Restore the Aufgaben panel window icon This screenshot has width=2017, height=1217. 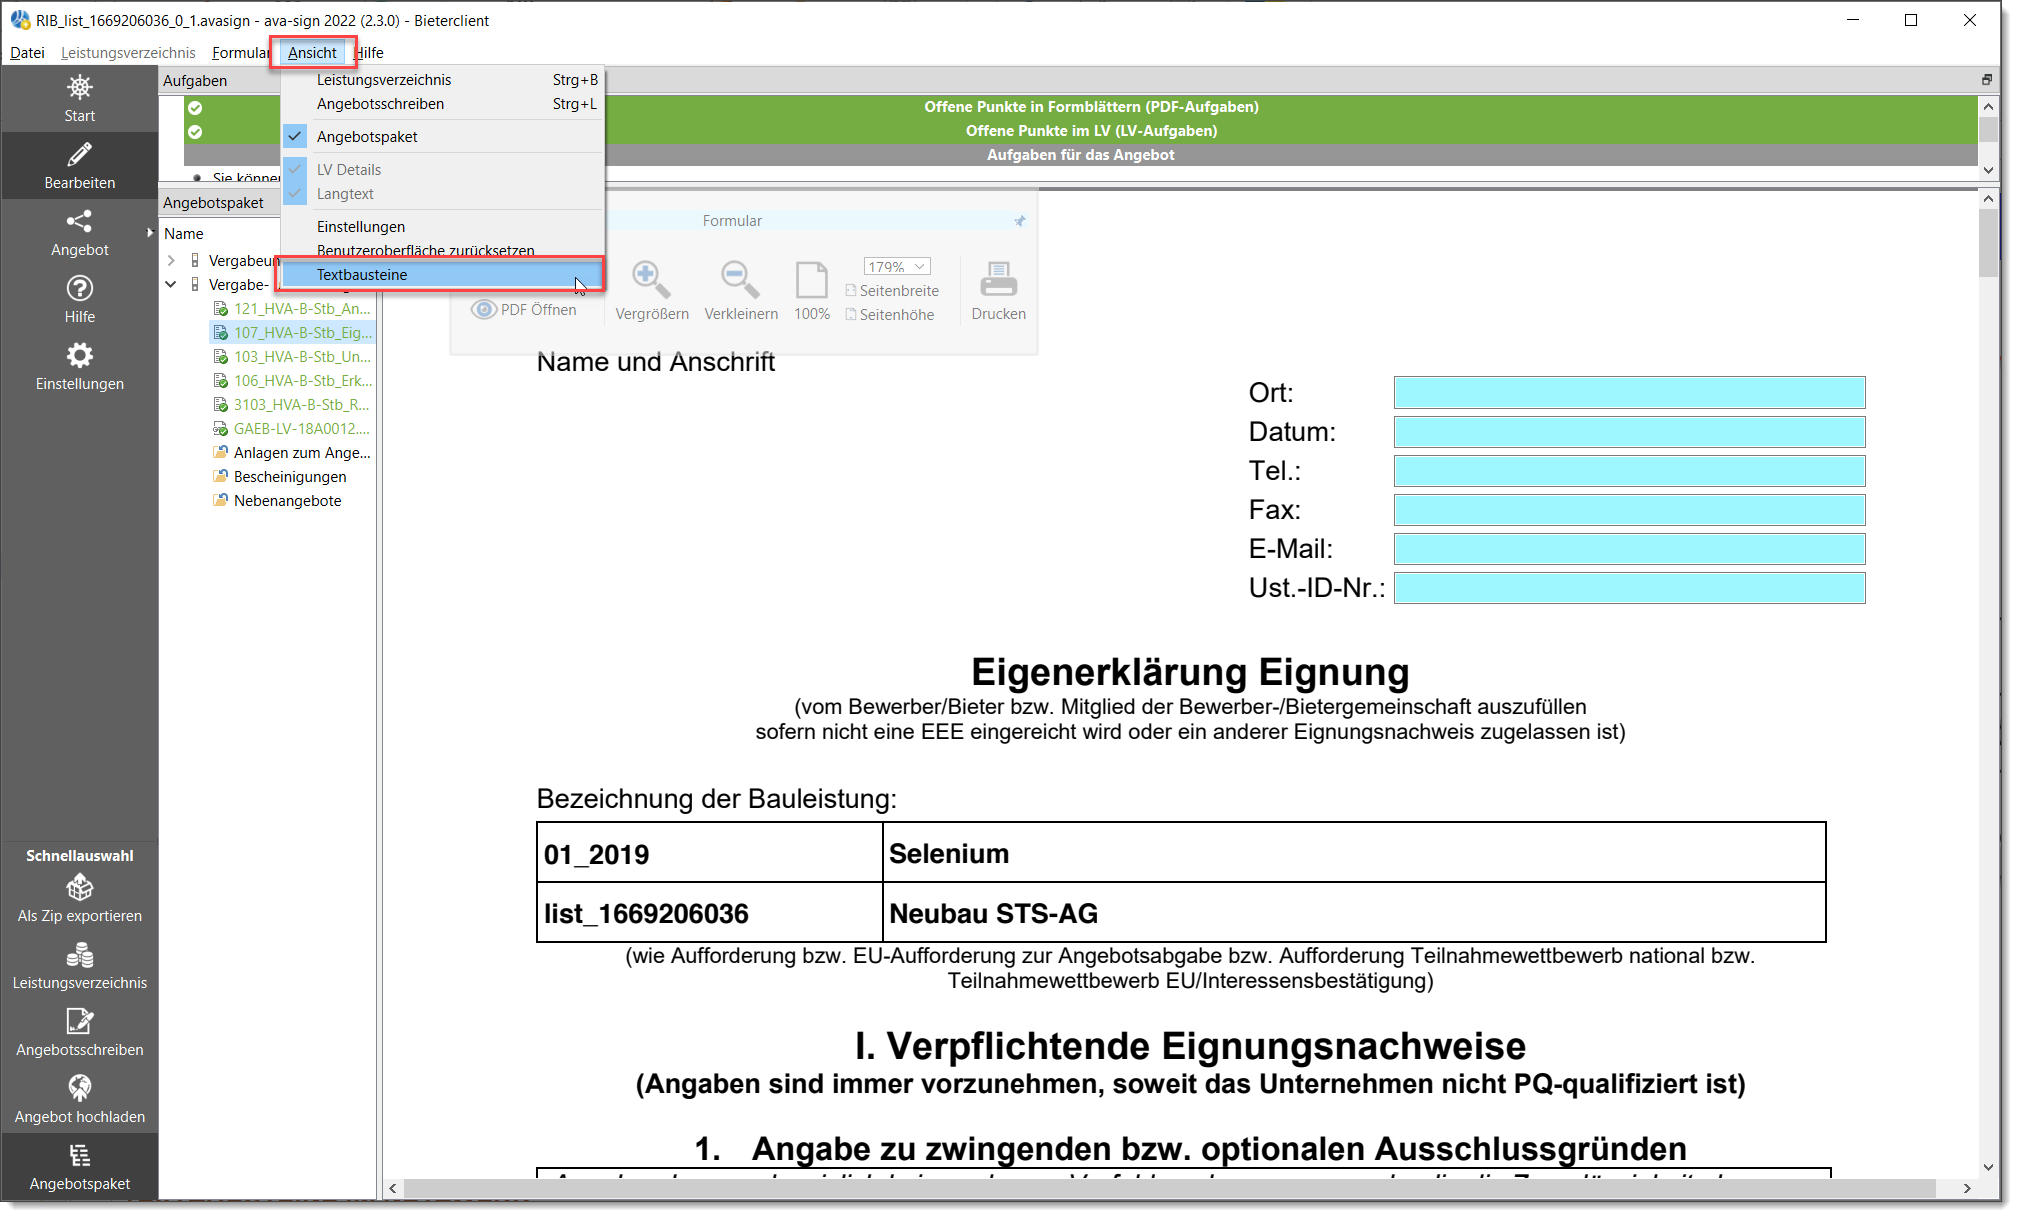pos(1987,80)
